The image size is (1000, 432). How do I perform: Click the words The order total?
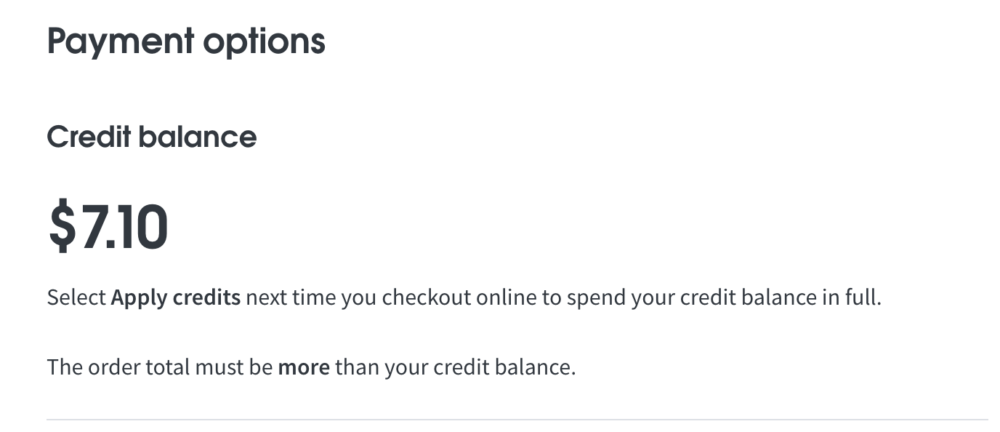[x=108, y=366]
